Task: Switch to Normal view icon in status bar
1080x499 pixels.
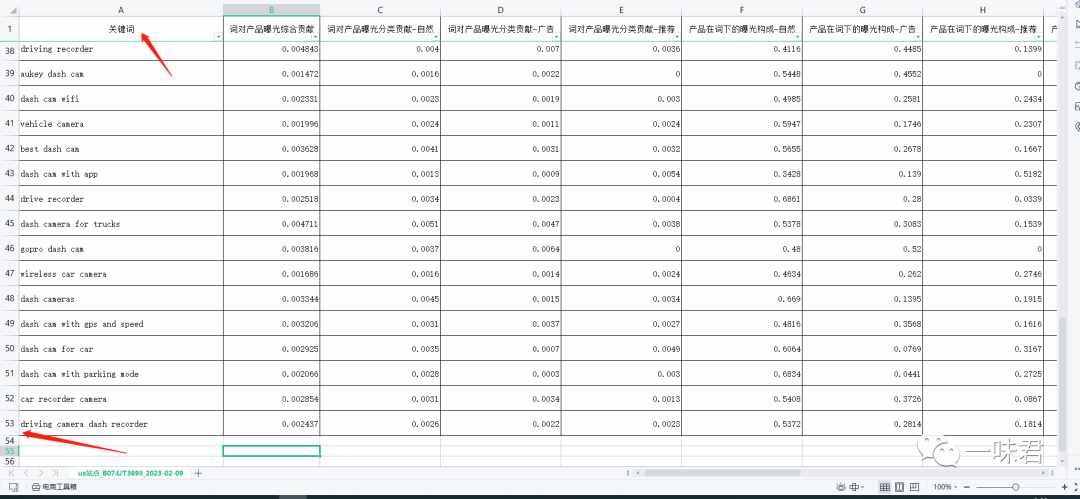Action: pos(885,487)
